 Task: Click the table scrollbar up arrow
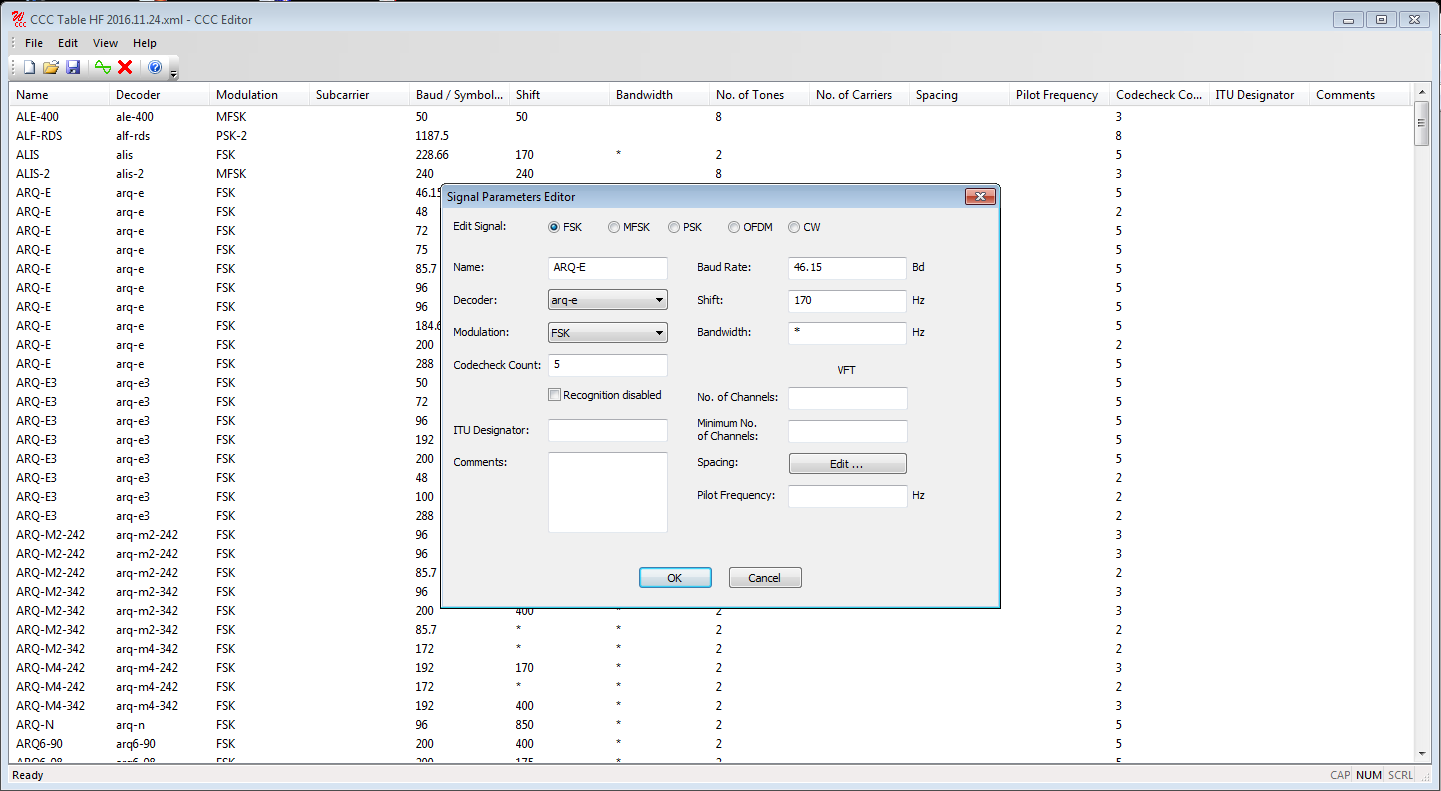pos(1422,92)
